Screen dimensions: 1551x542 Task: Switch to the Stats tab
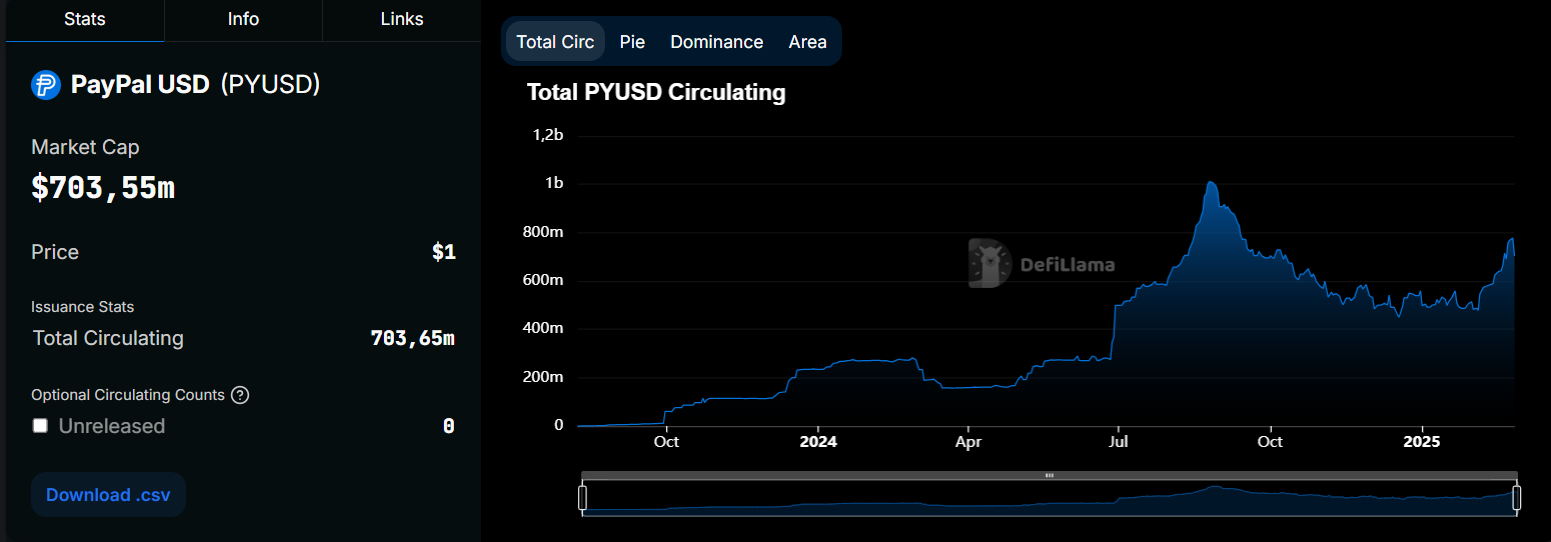pos(85,20)
